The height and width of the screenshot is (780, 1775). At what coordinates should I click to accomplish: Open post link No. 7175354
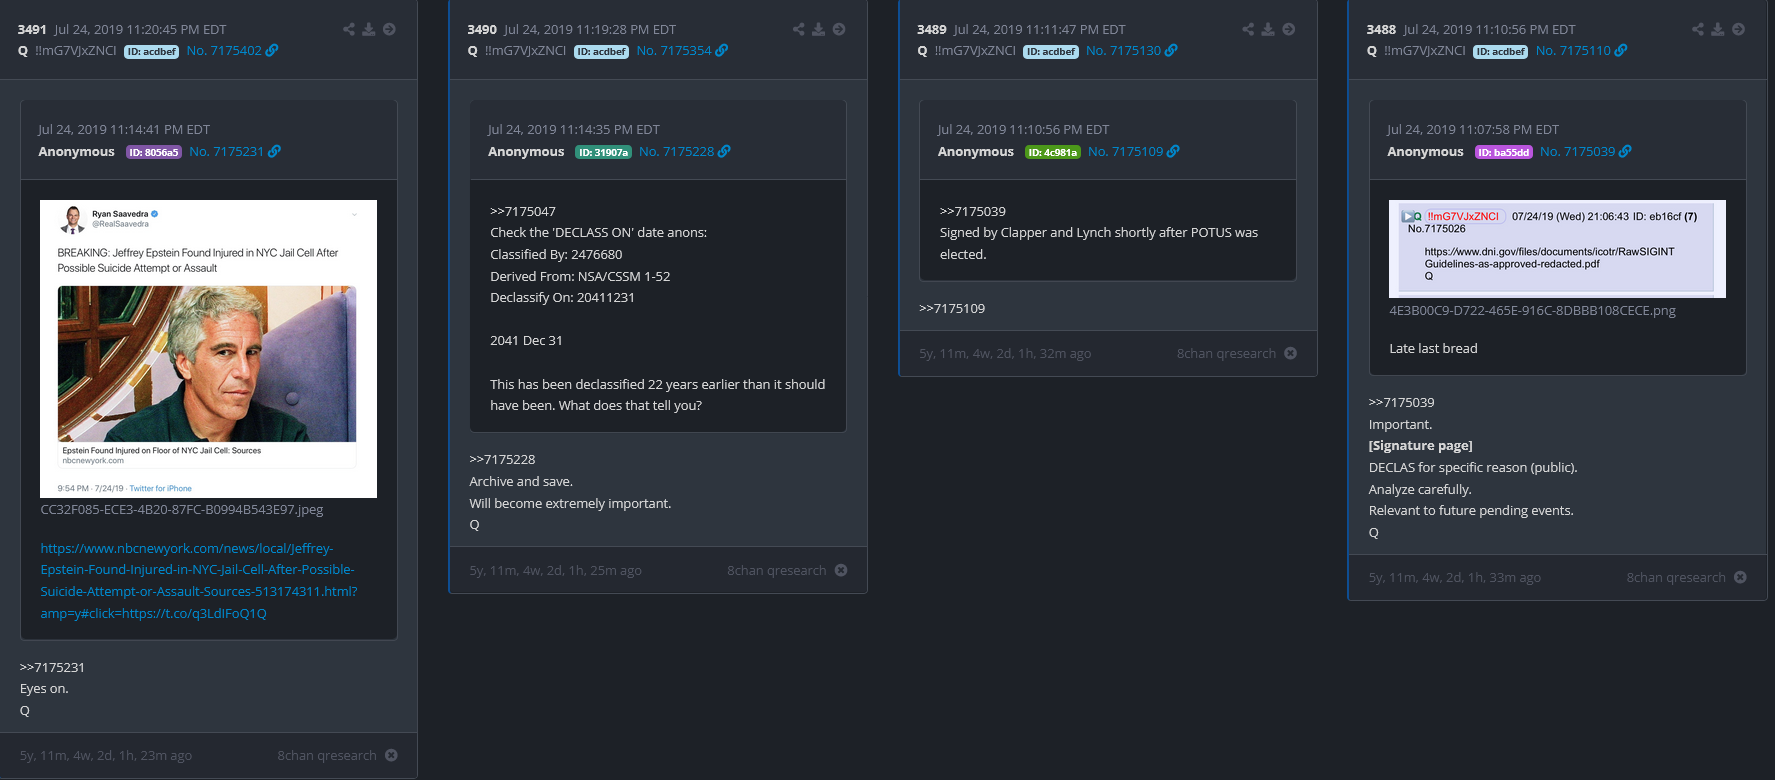pyautogui.click(x=674, y=50)
